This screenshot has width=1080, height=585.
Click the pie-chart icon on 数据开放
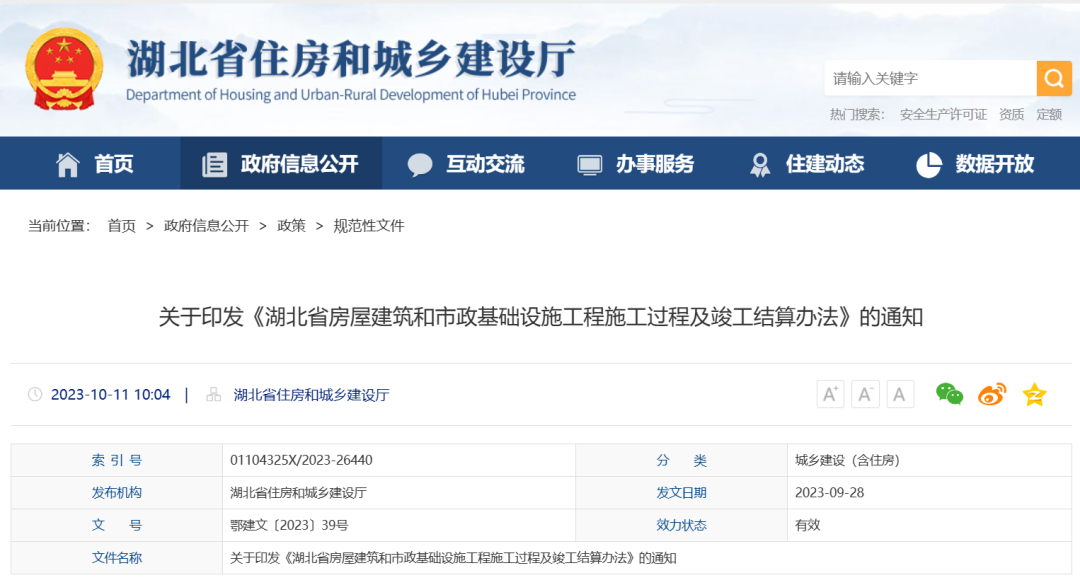pos(929,163)
